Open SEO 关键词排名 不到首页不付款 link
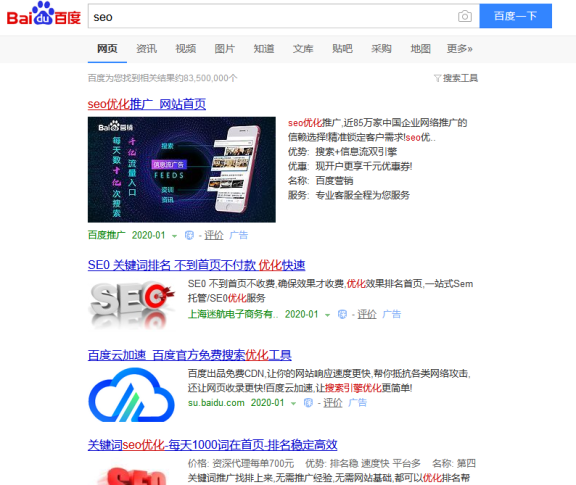This screenshot has height=485, width=576. pyautogui.click(x=197, y=265)
